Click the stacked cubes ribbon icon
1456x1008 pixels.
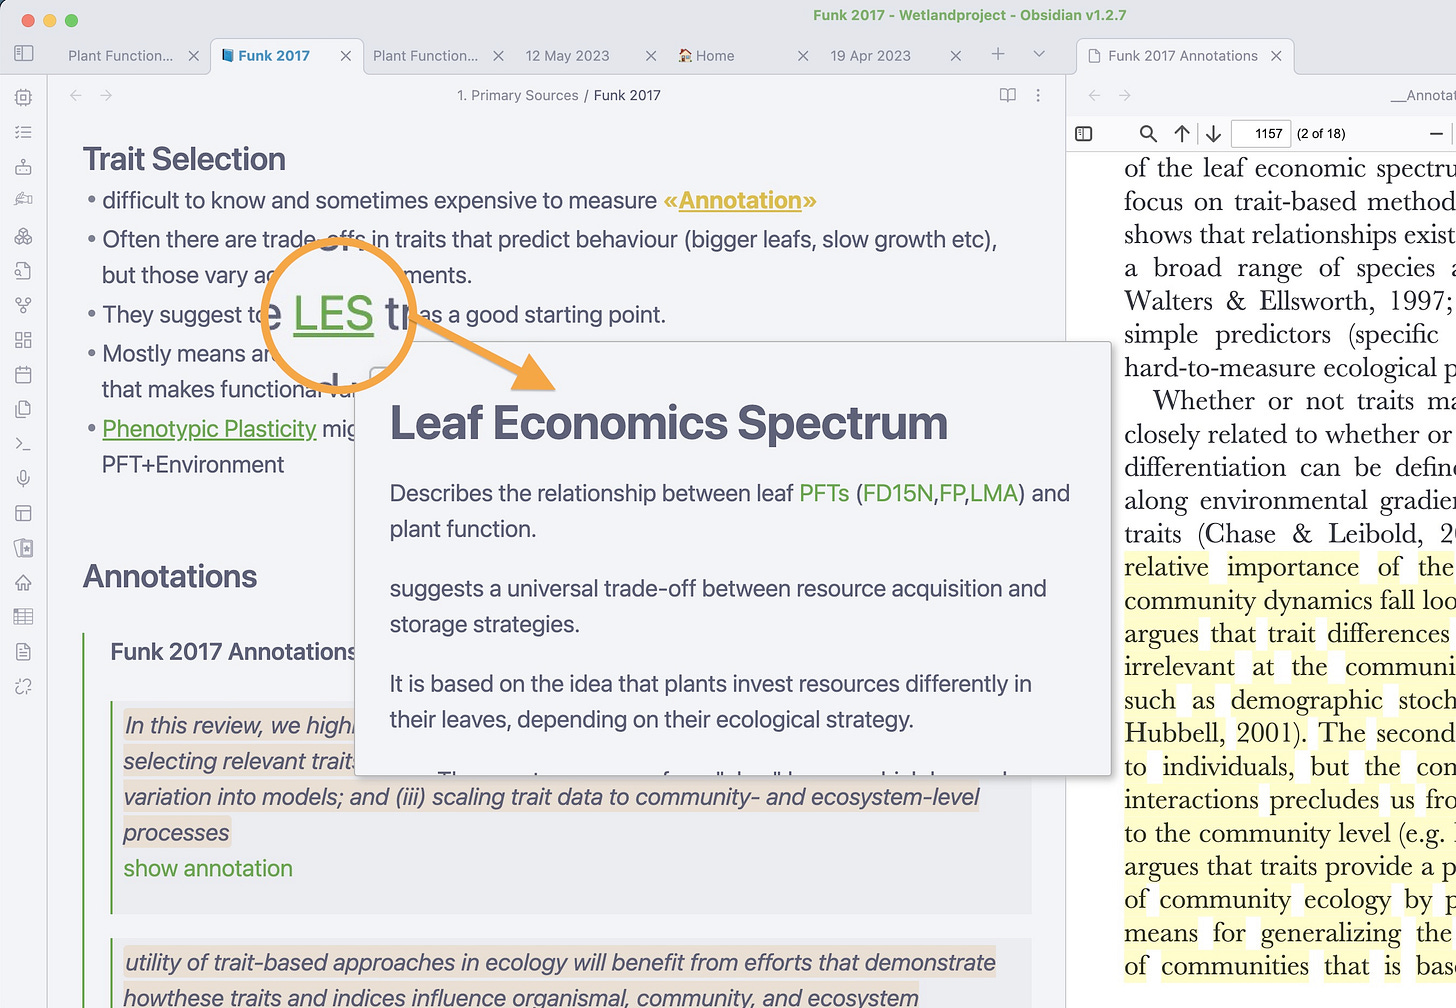pyautogui.click(x=23, y=236)
